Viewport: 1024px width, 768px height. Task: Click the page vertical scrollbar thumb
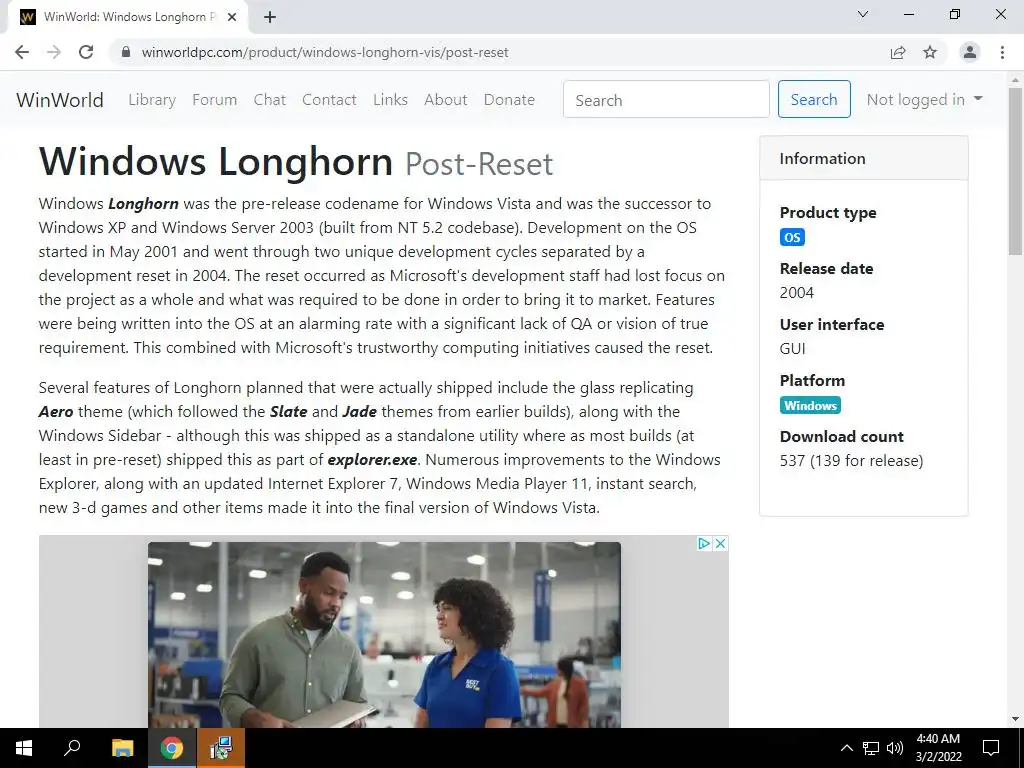(x=1015, y=171)
